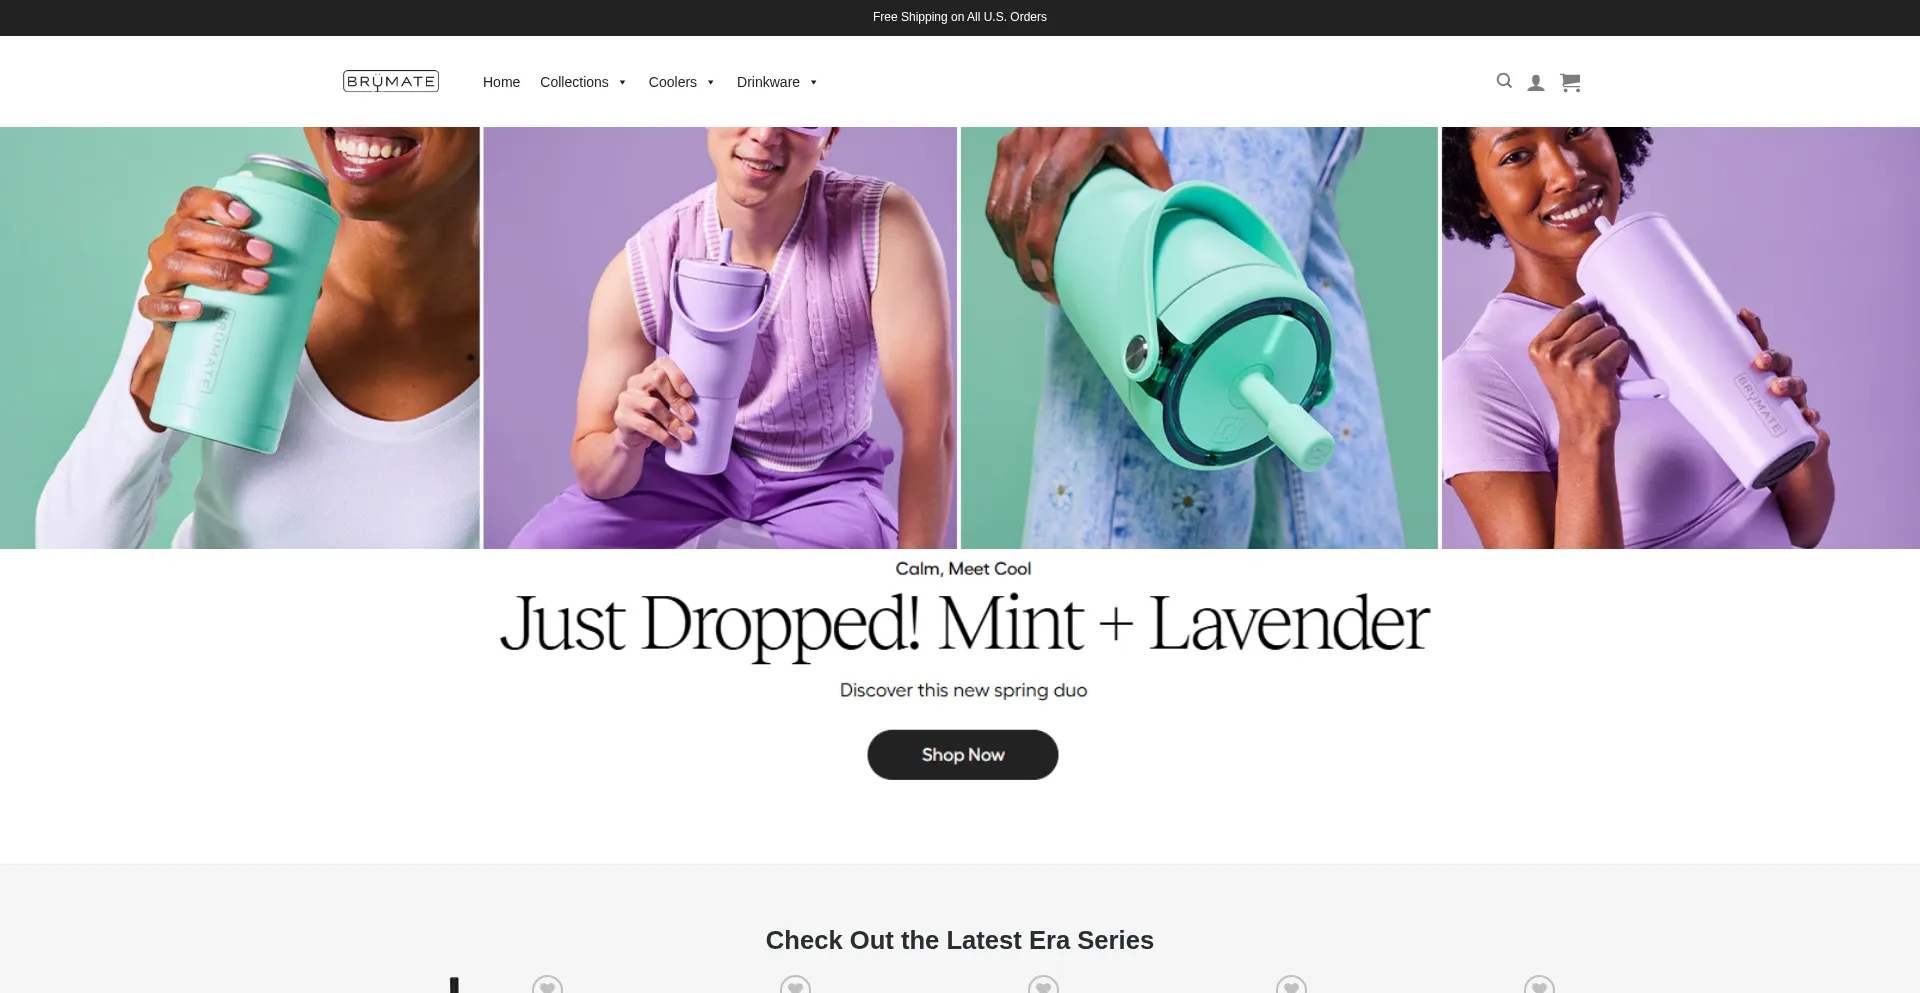Open the search magnifier icon
This screenshot has height=993, width=1920.
point(1504,81)
